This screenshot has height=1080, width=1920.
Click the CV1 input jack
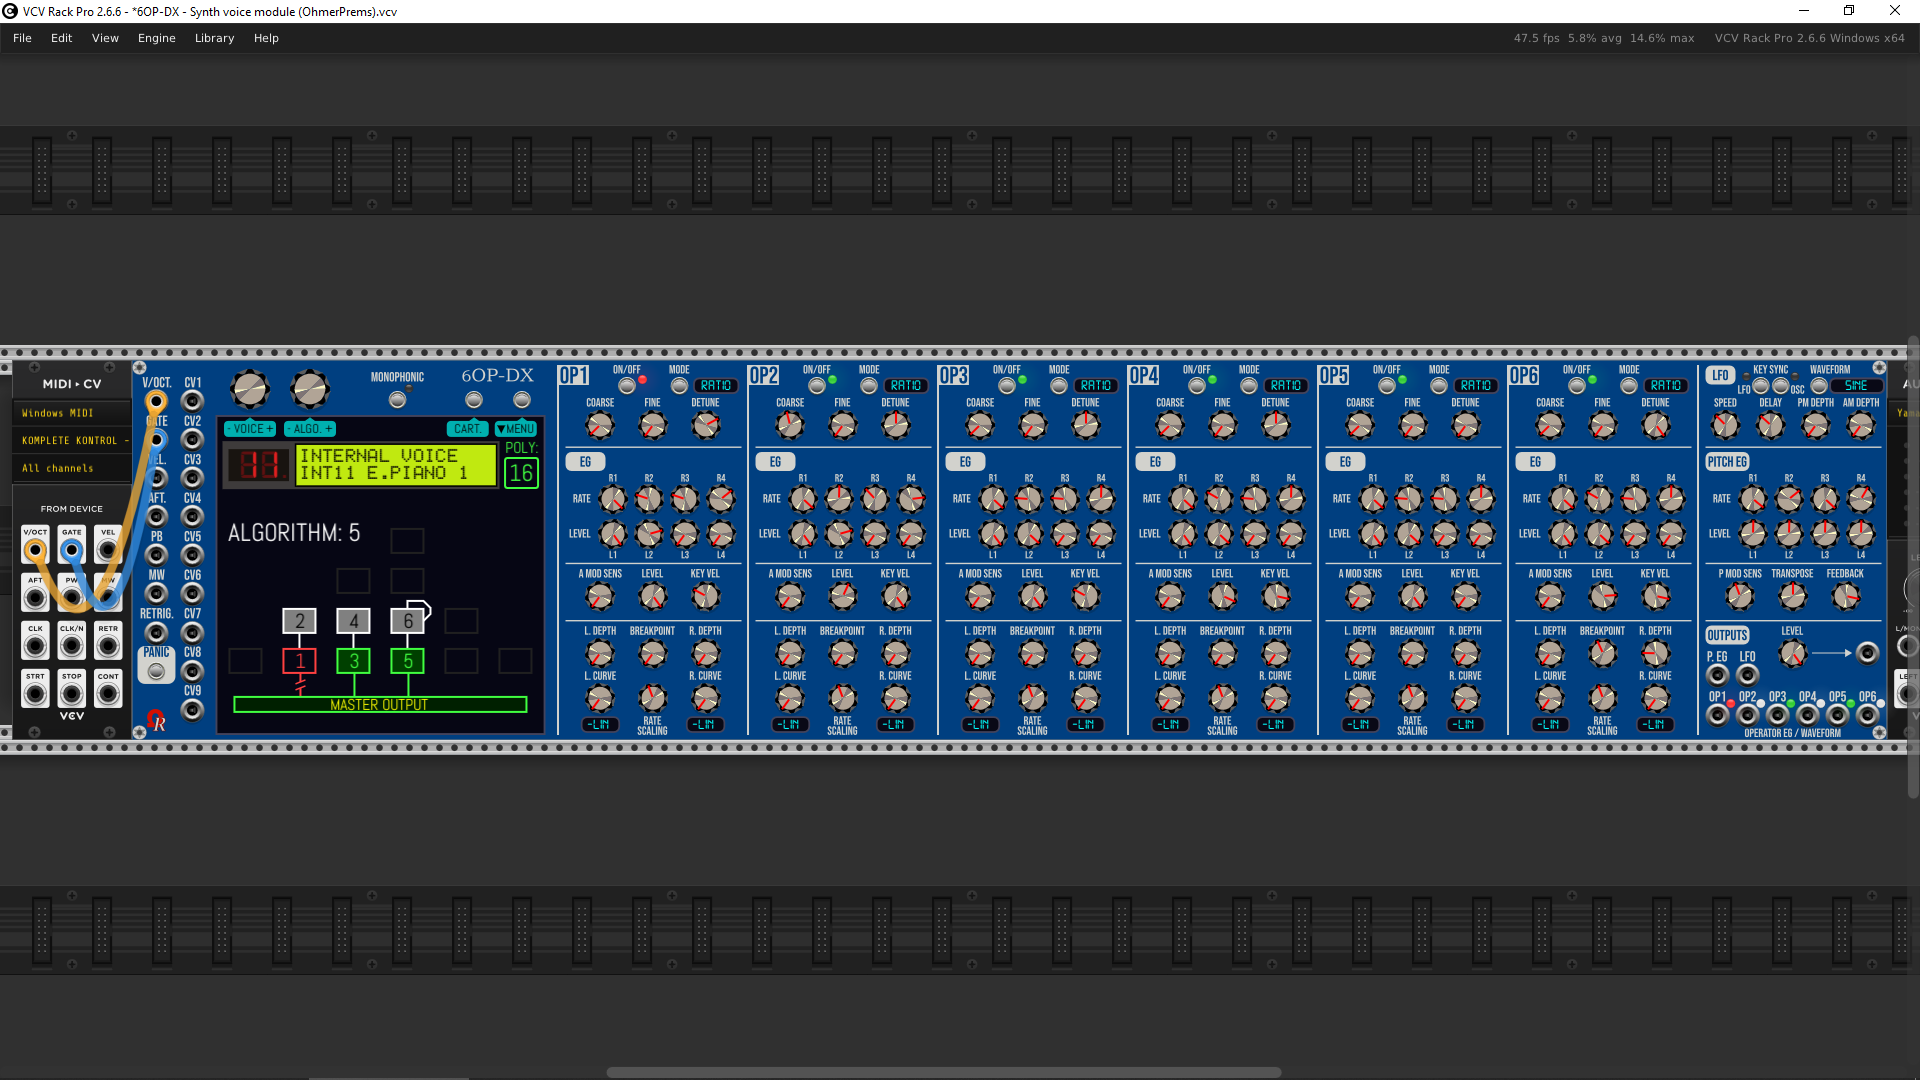click(x=192, y=401)
